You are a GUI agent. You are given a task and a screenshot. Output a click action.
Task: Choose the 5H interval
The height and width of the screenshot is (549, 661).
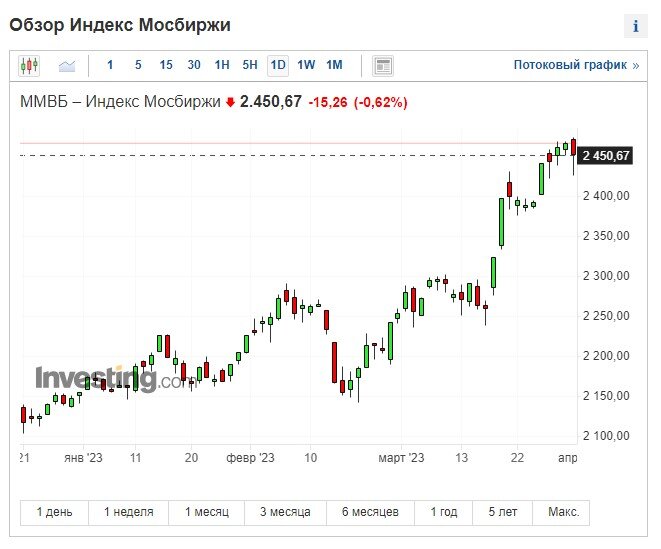pyautogui.click(x=250, y=65)
